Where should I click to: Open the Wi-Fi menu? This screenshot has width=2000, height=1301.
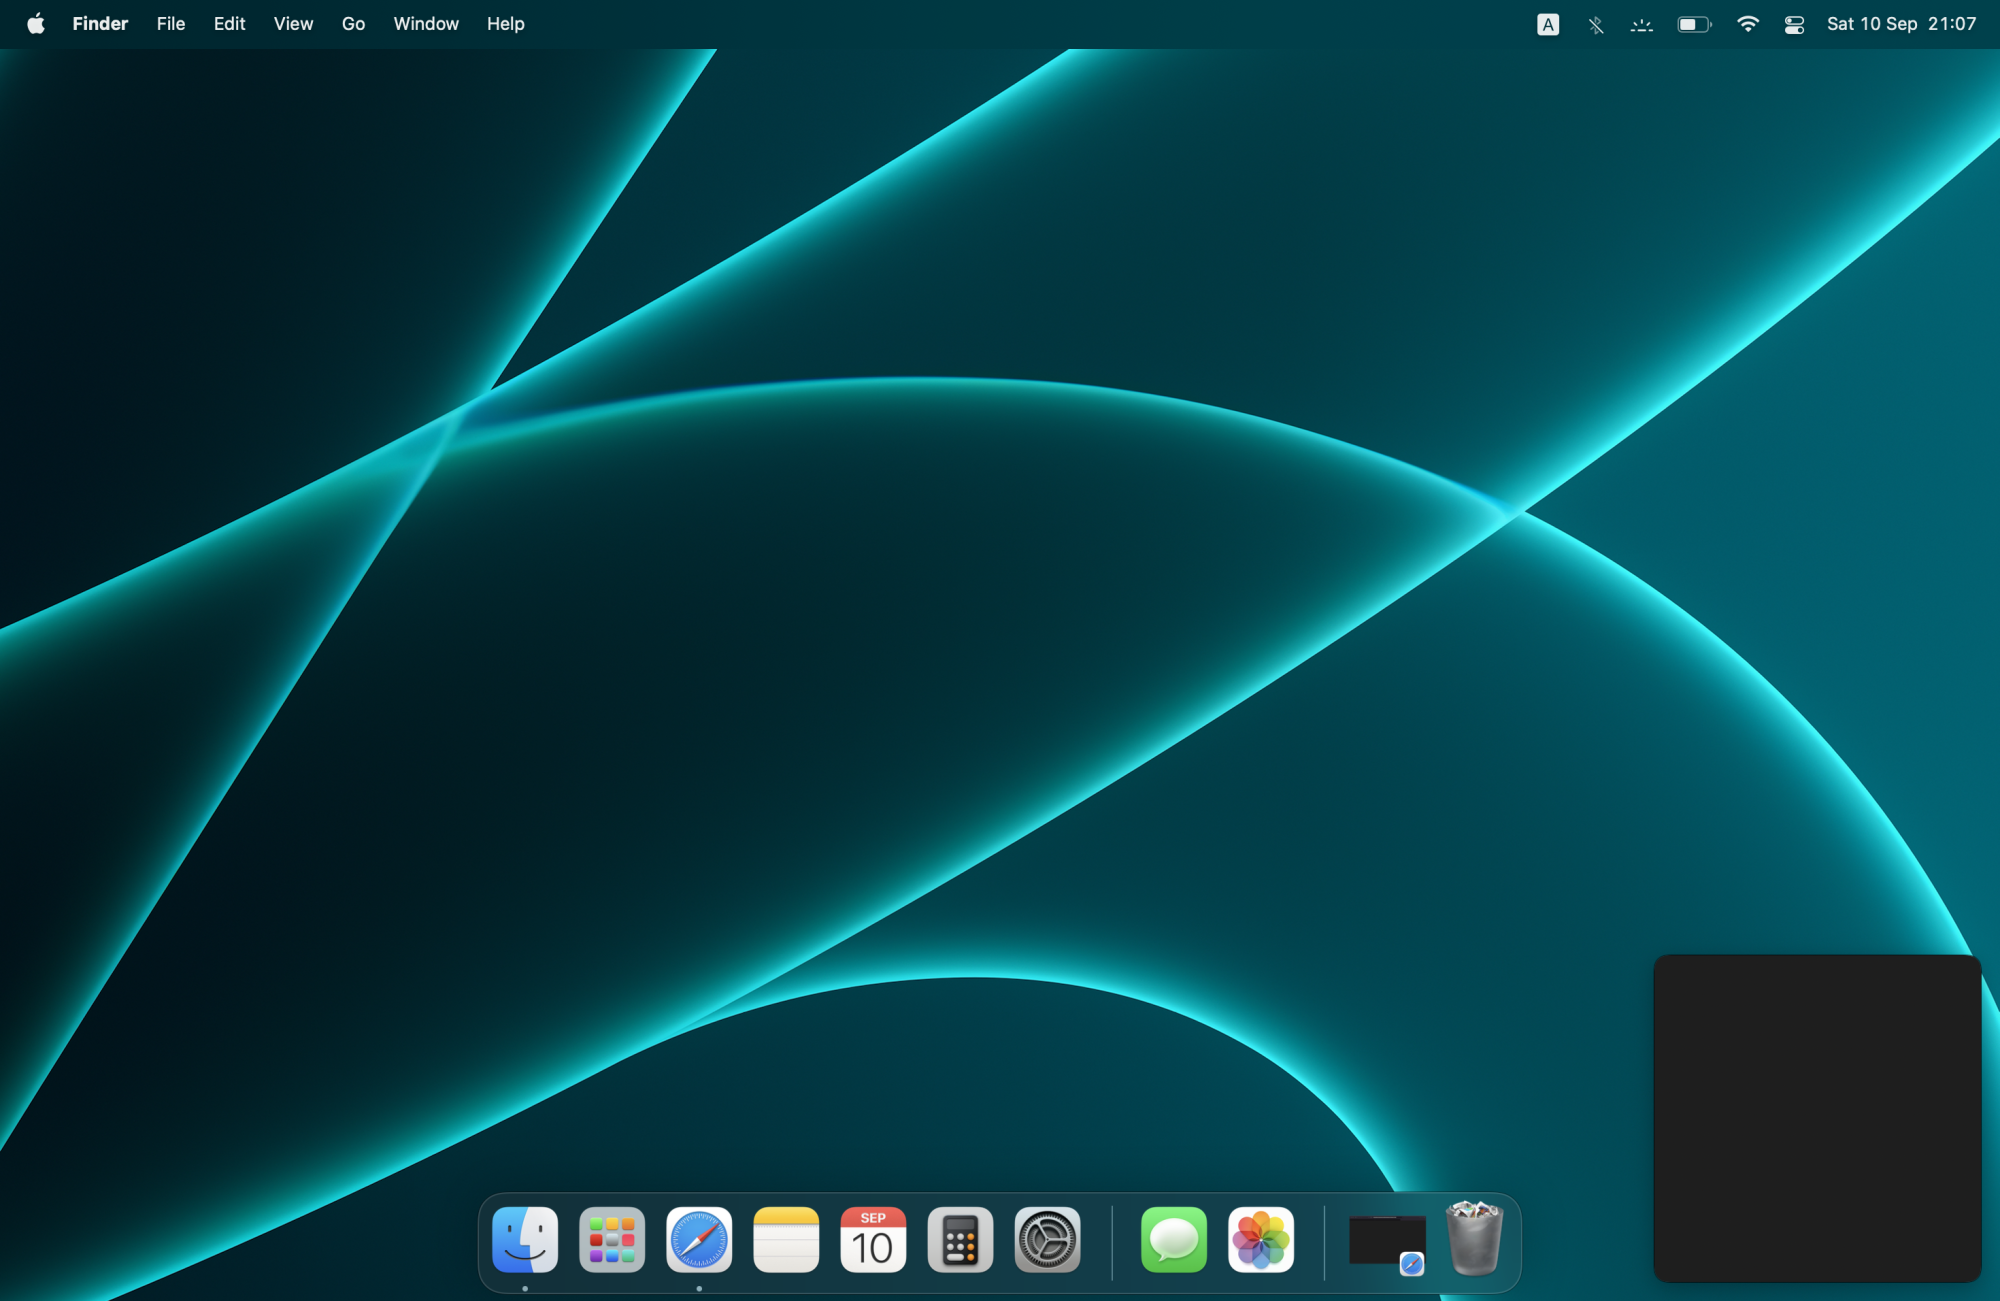coord(1747,24)
